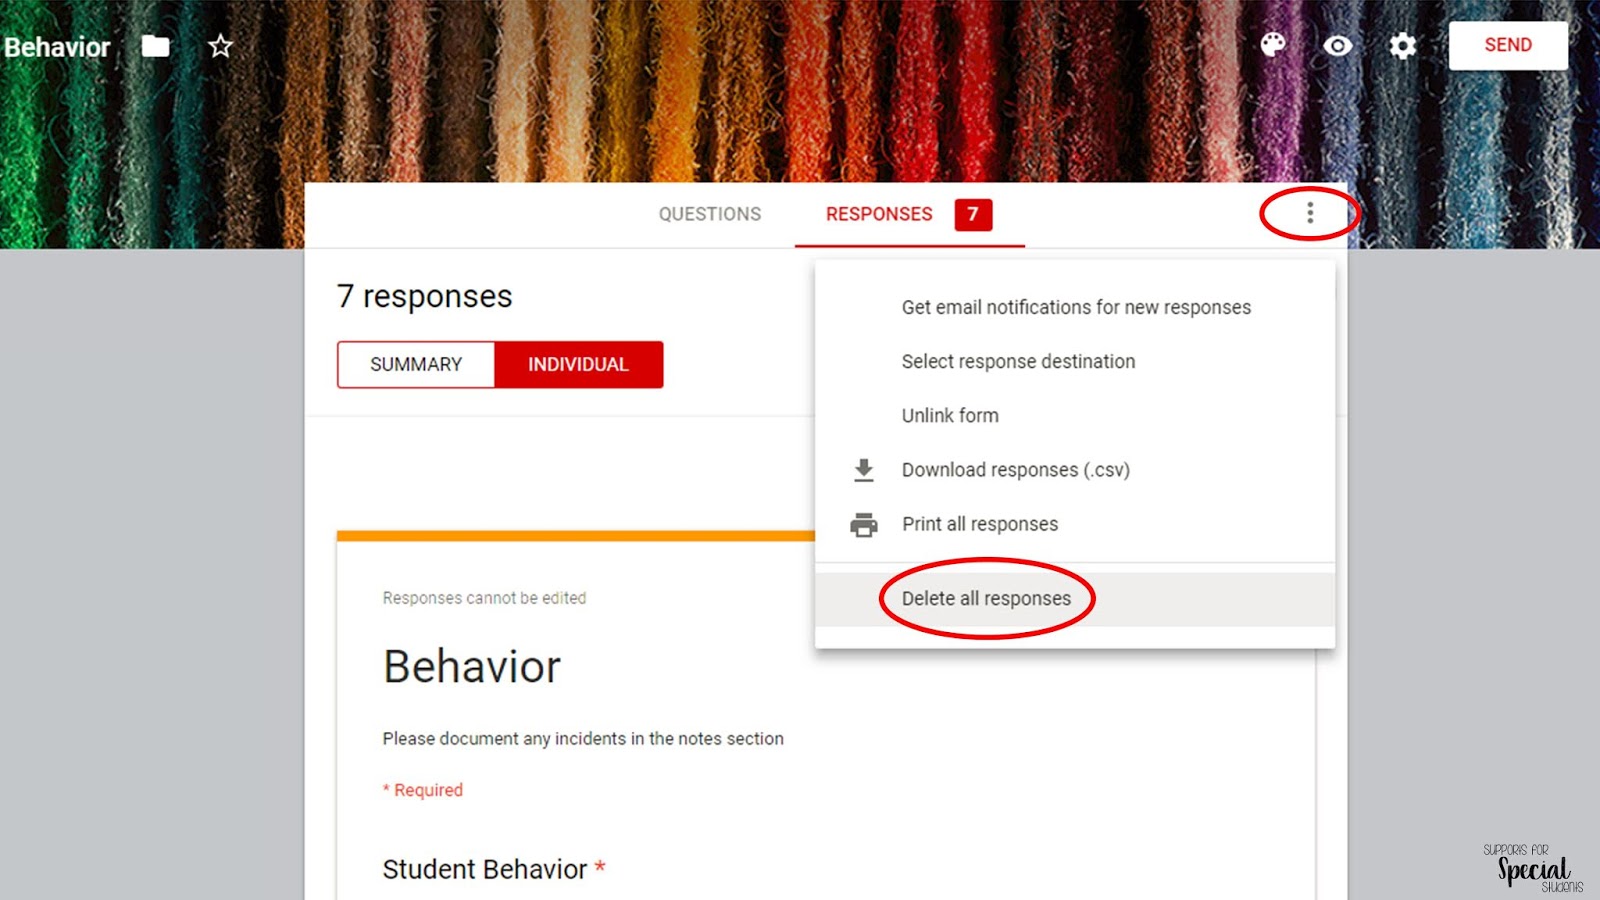1600x900 pixels.
Task: Open Download responses (.csv) option
Action: pyautogui.click(x=1016, y=469)
